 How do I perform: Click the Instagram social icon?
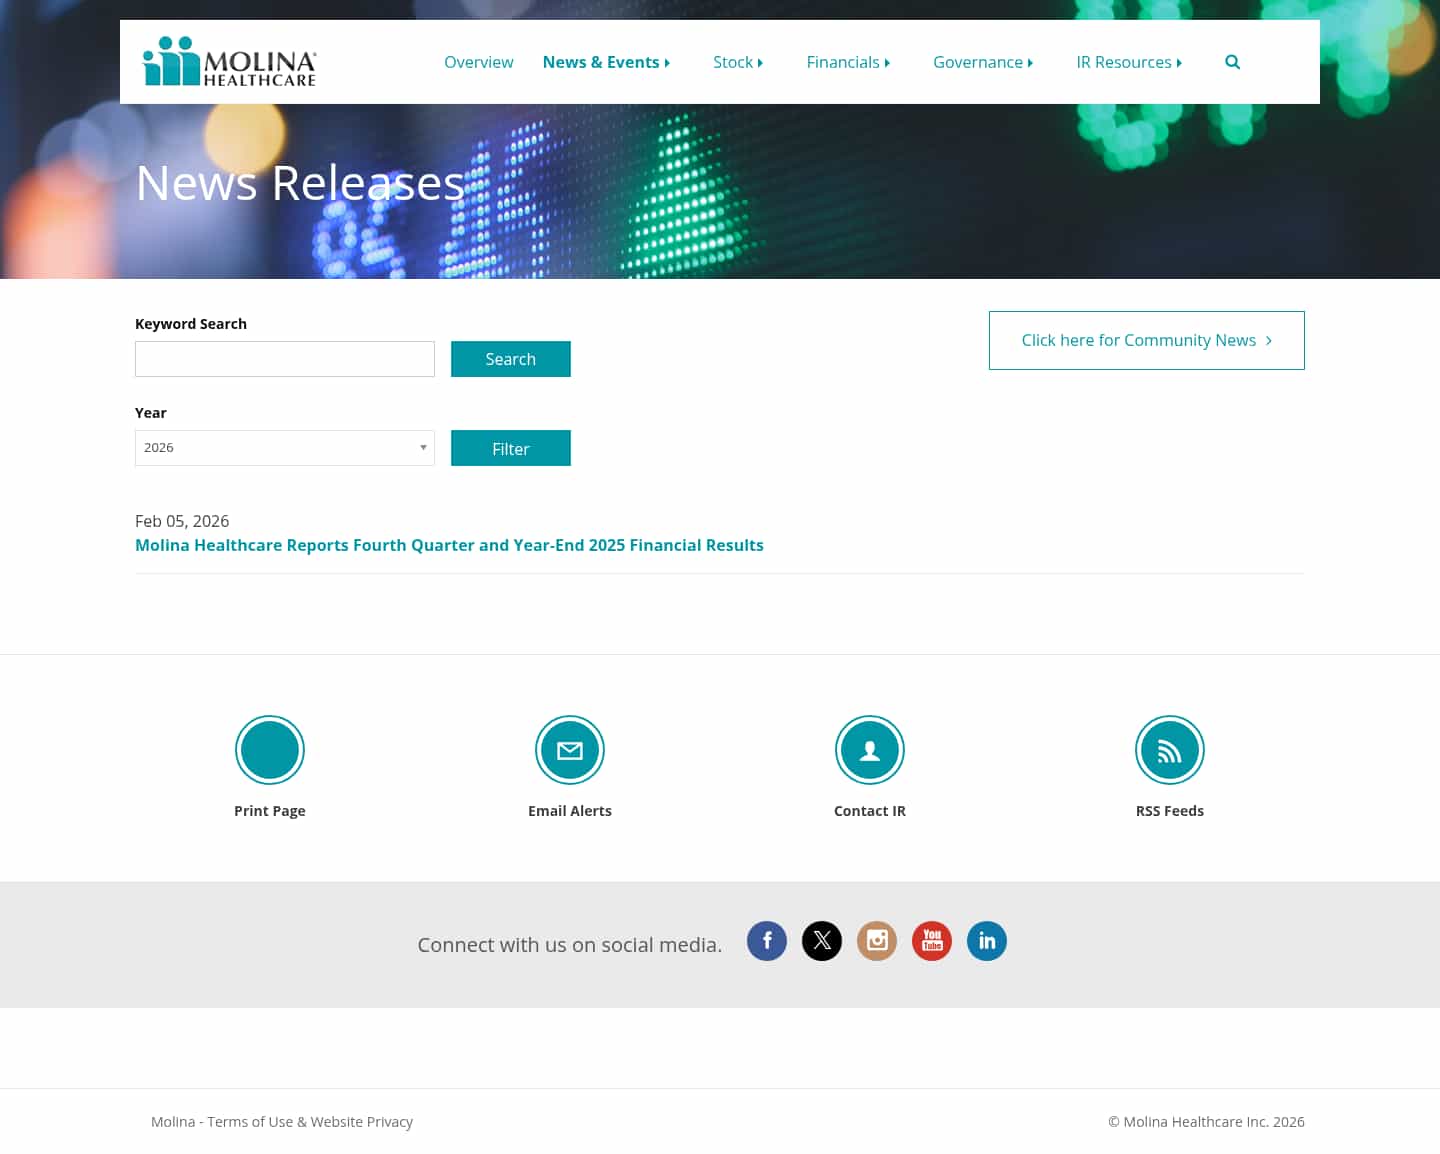click(x=877, y=941)
